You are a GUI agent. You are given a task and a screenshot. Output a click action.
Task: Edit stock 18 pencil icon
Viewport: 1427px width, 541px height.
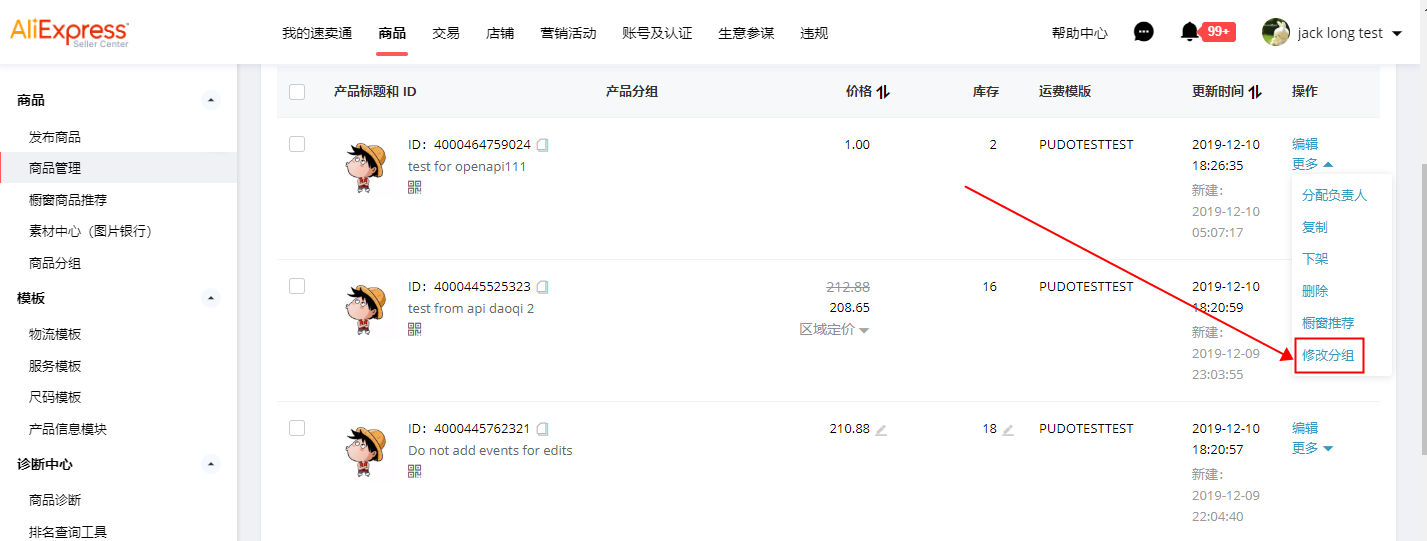[1008, 430]
